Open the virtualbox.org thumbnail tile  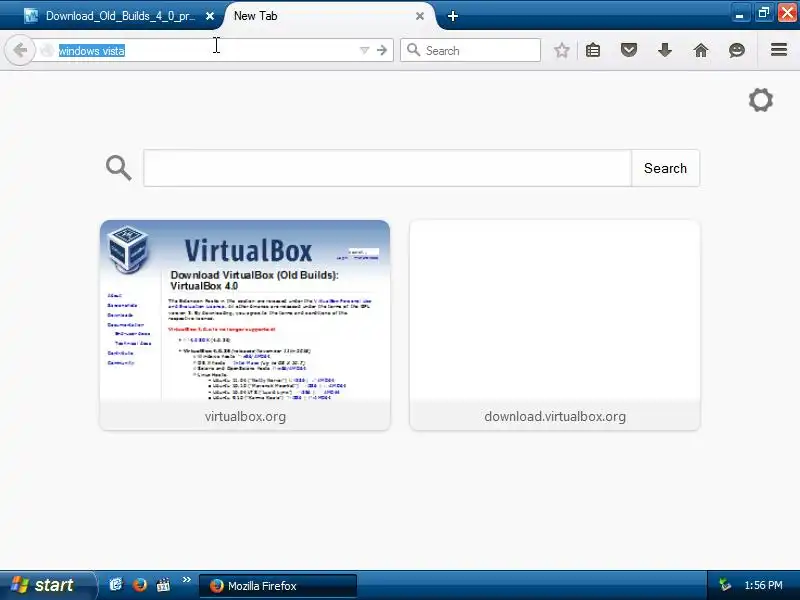pos(245,324)
